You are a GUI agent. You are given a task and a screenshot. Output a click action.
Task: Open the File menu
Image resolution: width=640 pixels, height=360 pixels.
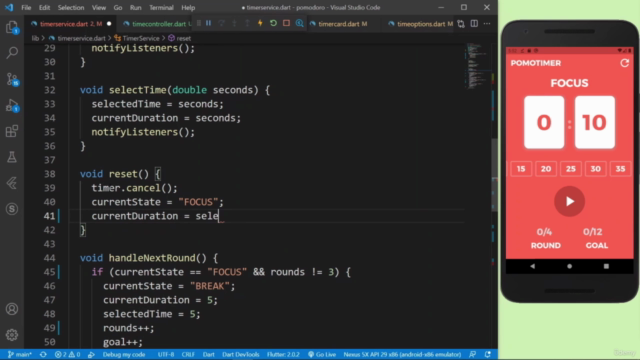click(26, 7)
